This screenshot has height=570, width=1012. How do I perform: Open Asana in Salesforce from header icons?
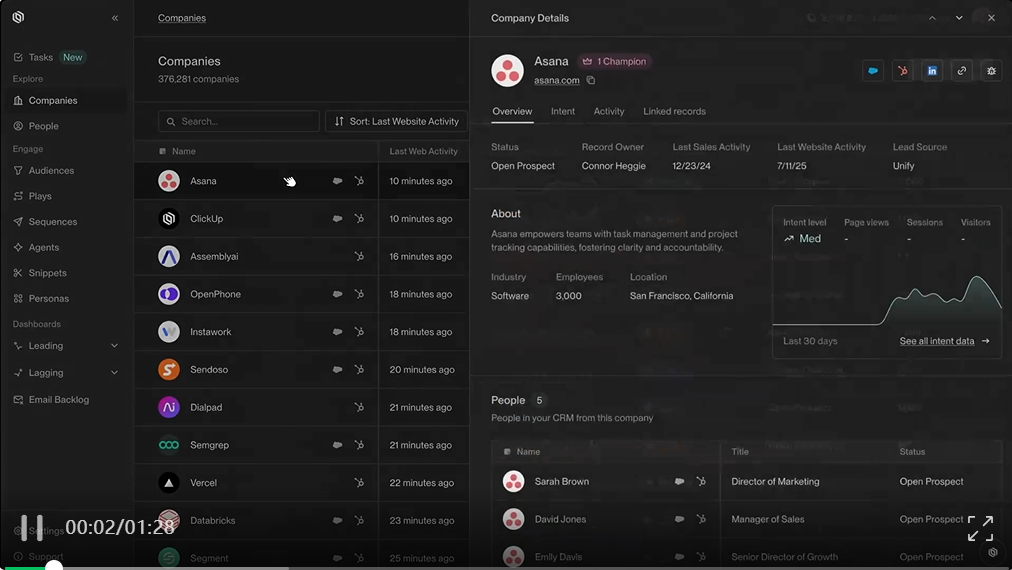click(x=873, y=71)
